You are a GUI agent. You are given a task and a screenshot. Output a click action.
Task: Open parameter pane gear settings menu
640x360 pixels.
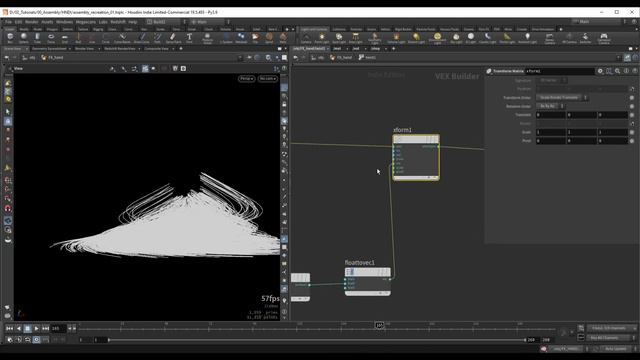coord(600,71)
